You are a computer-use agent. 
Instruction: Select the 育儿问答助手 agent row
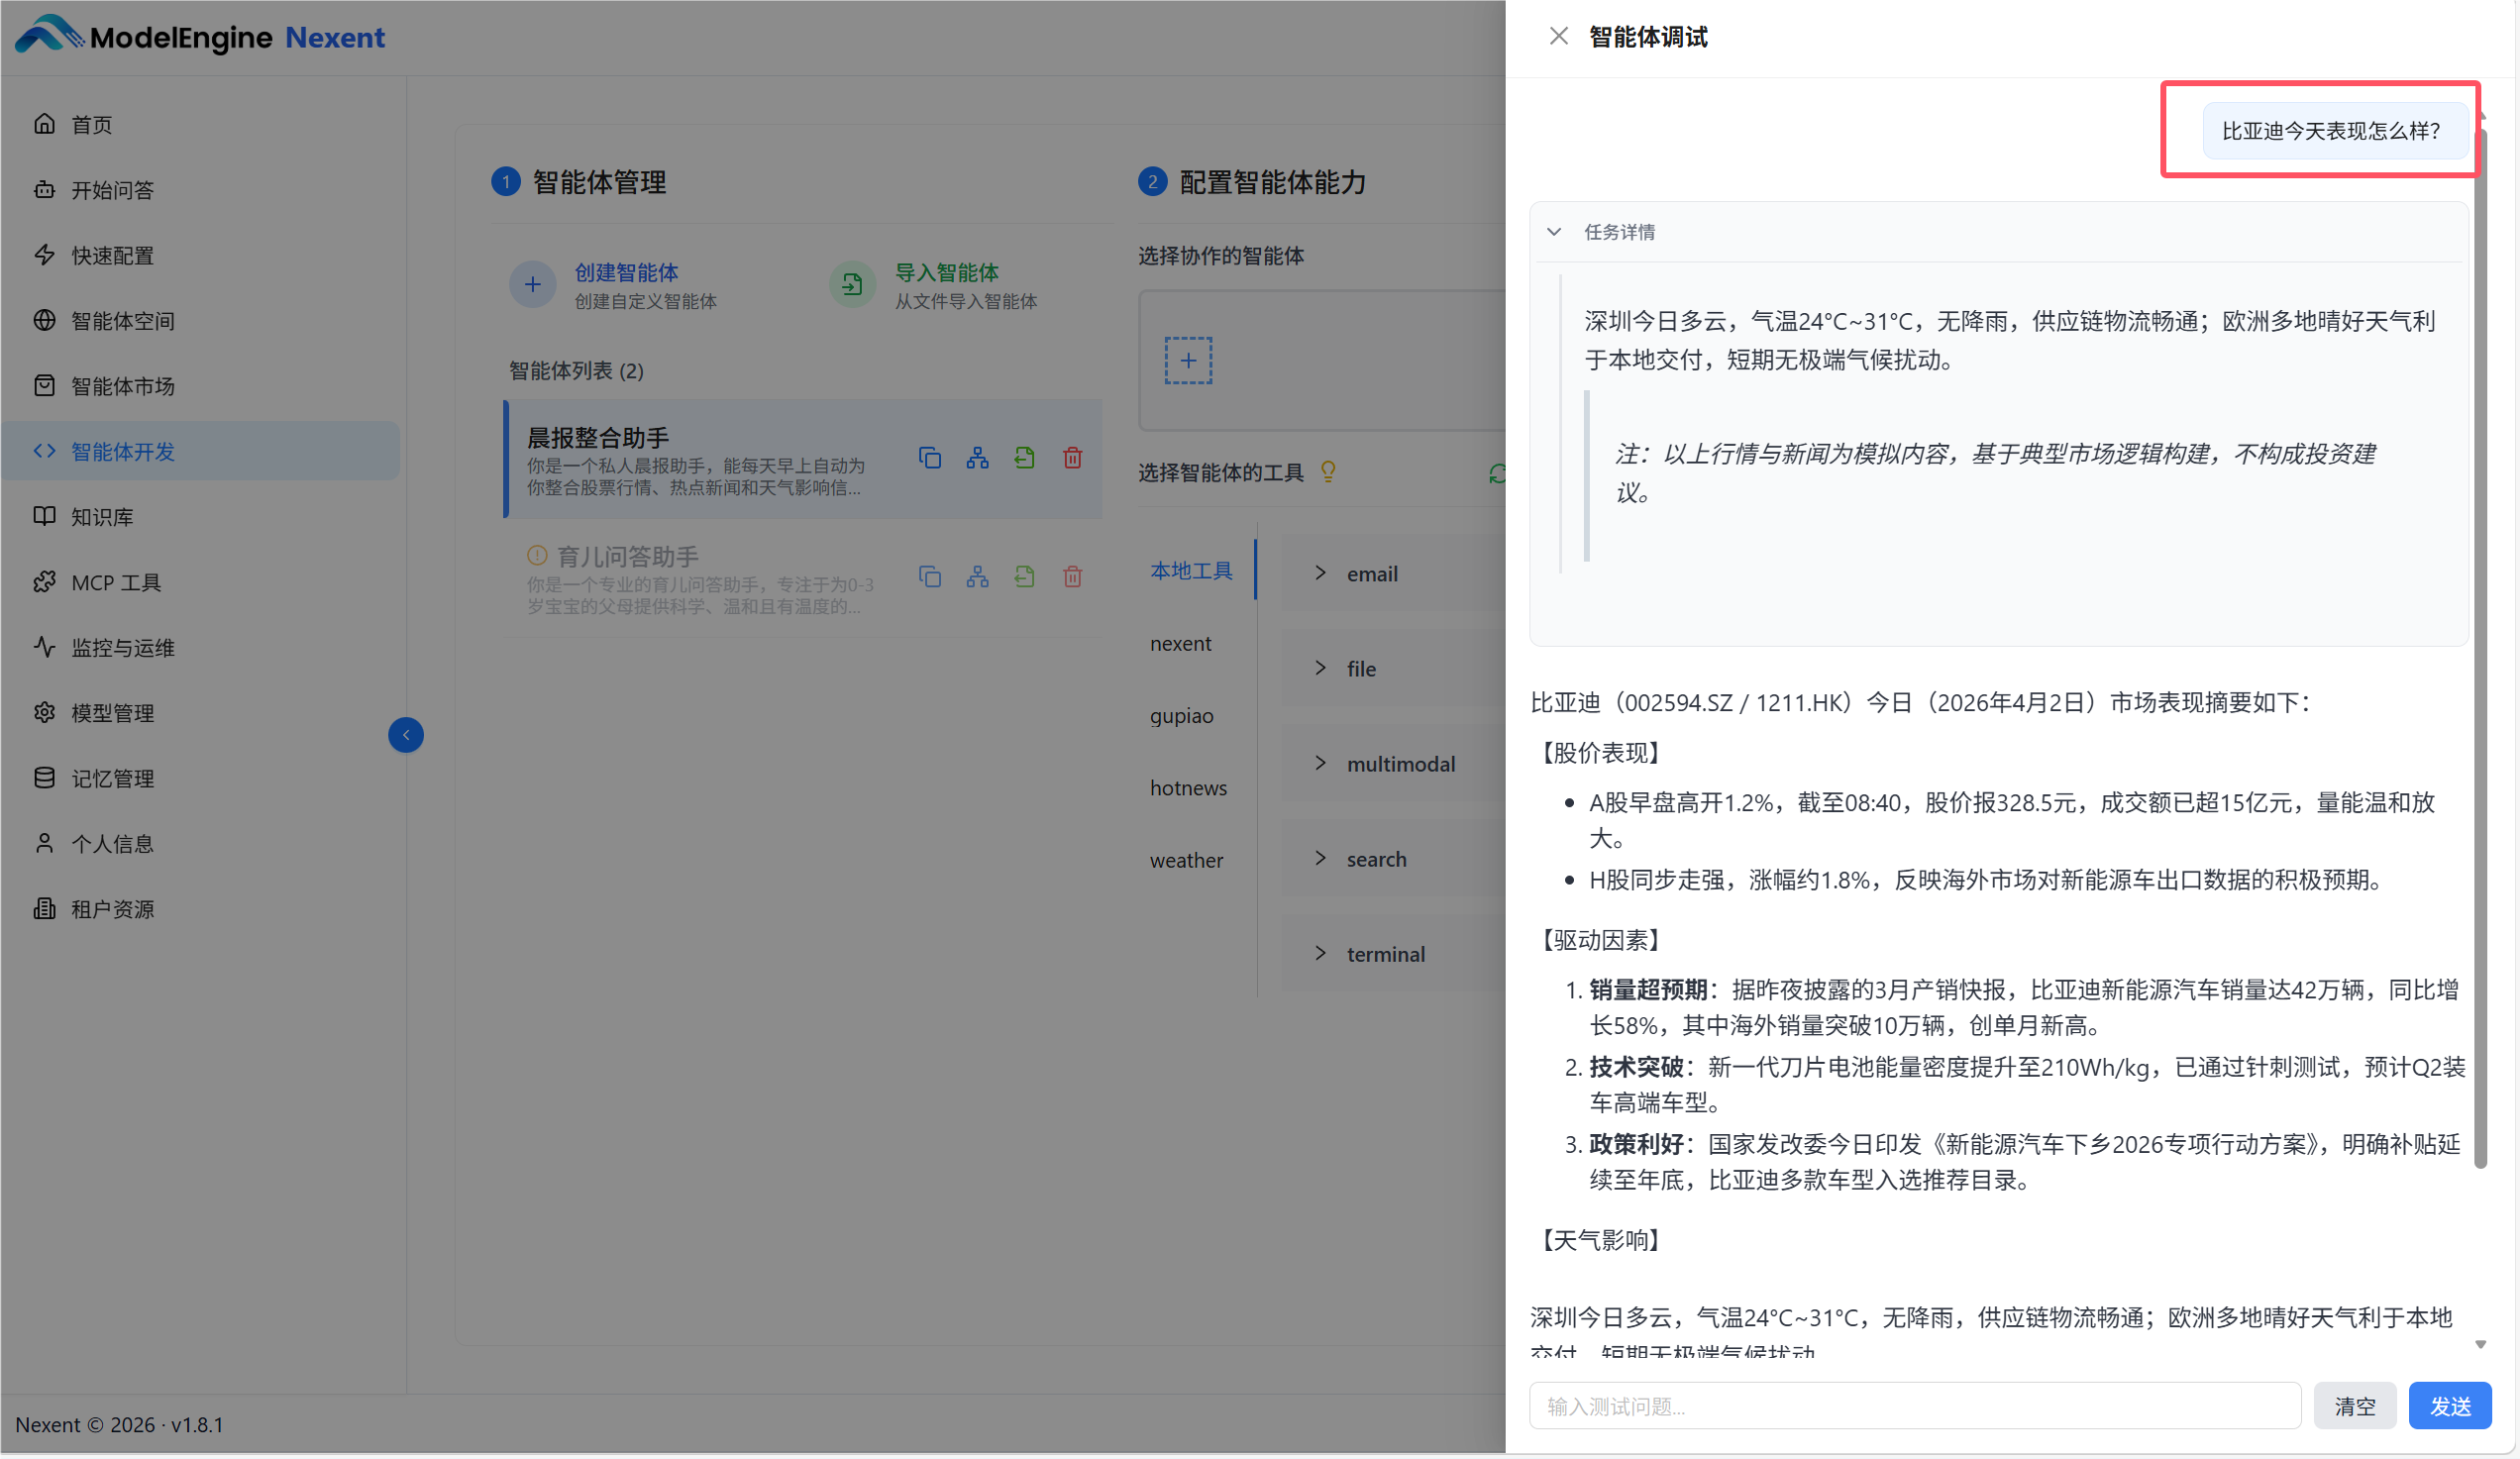click(804, 578)
